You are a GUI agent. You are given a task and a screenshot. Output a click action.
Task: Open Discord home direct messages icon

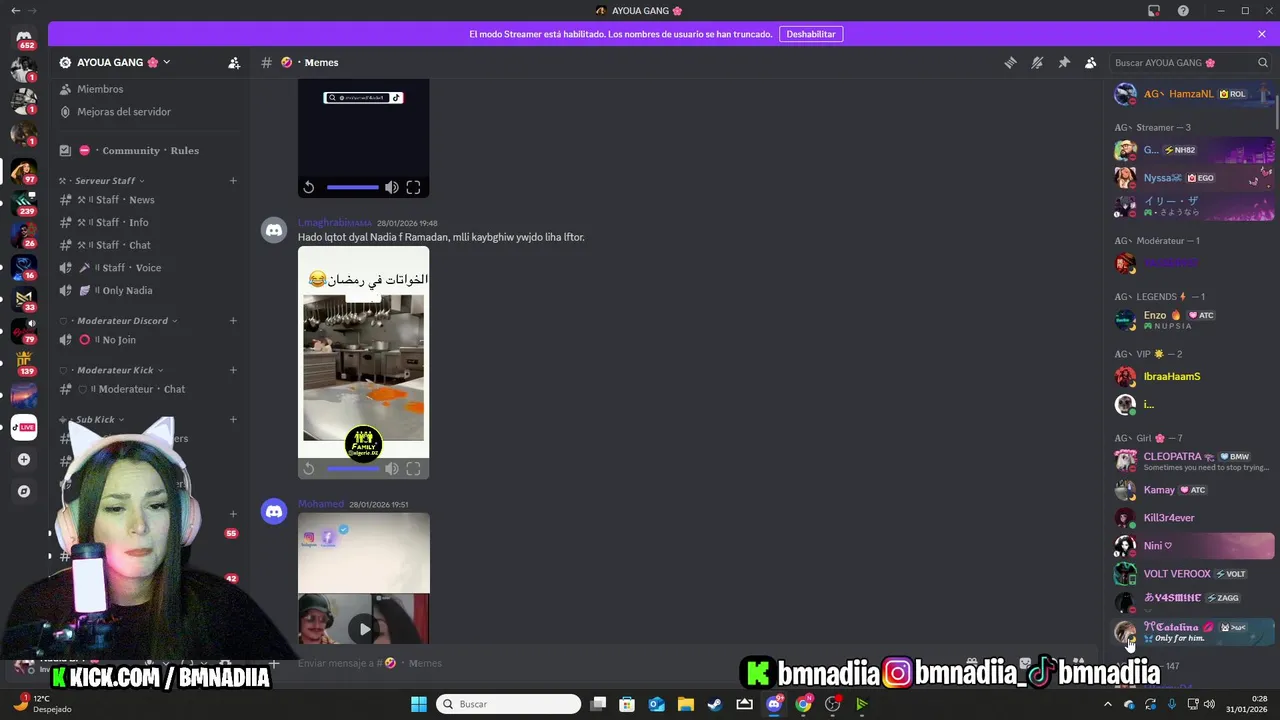(x=24, y=37)
